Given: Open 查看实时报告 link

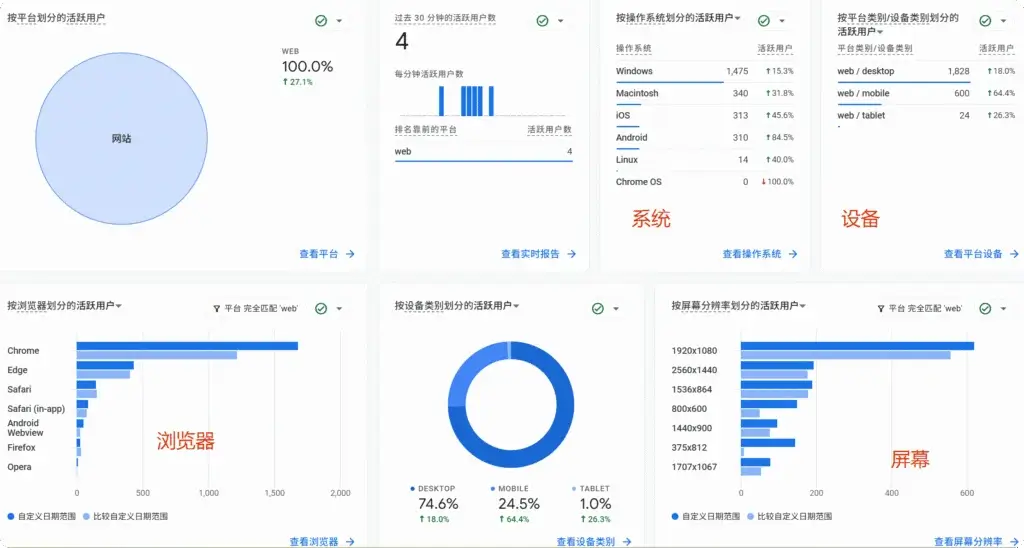Looking at the screenshot, I should 539,254.
